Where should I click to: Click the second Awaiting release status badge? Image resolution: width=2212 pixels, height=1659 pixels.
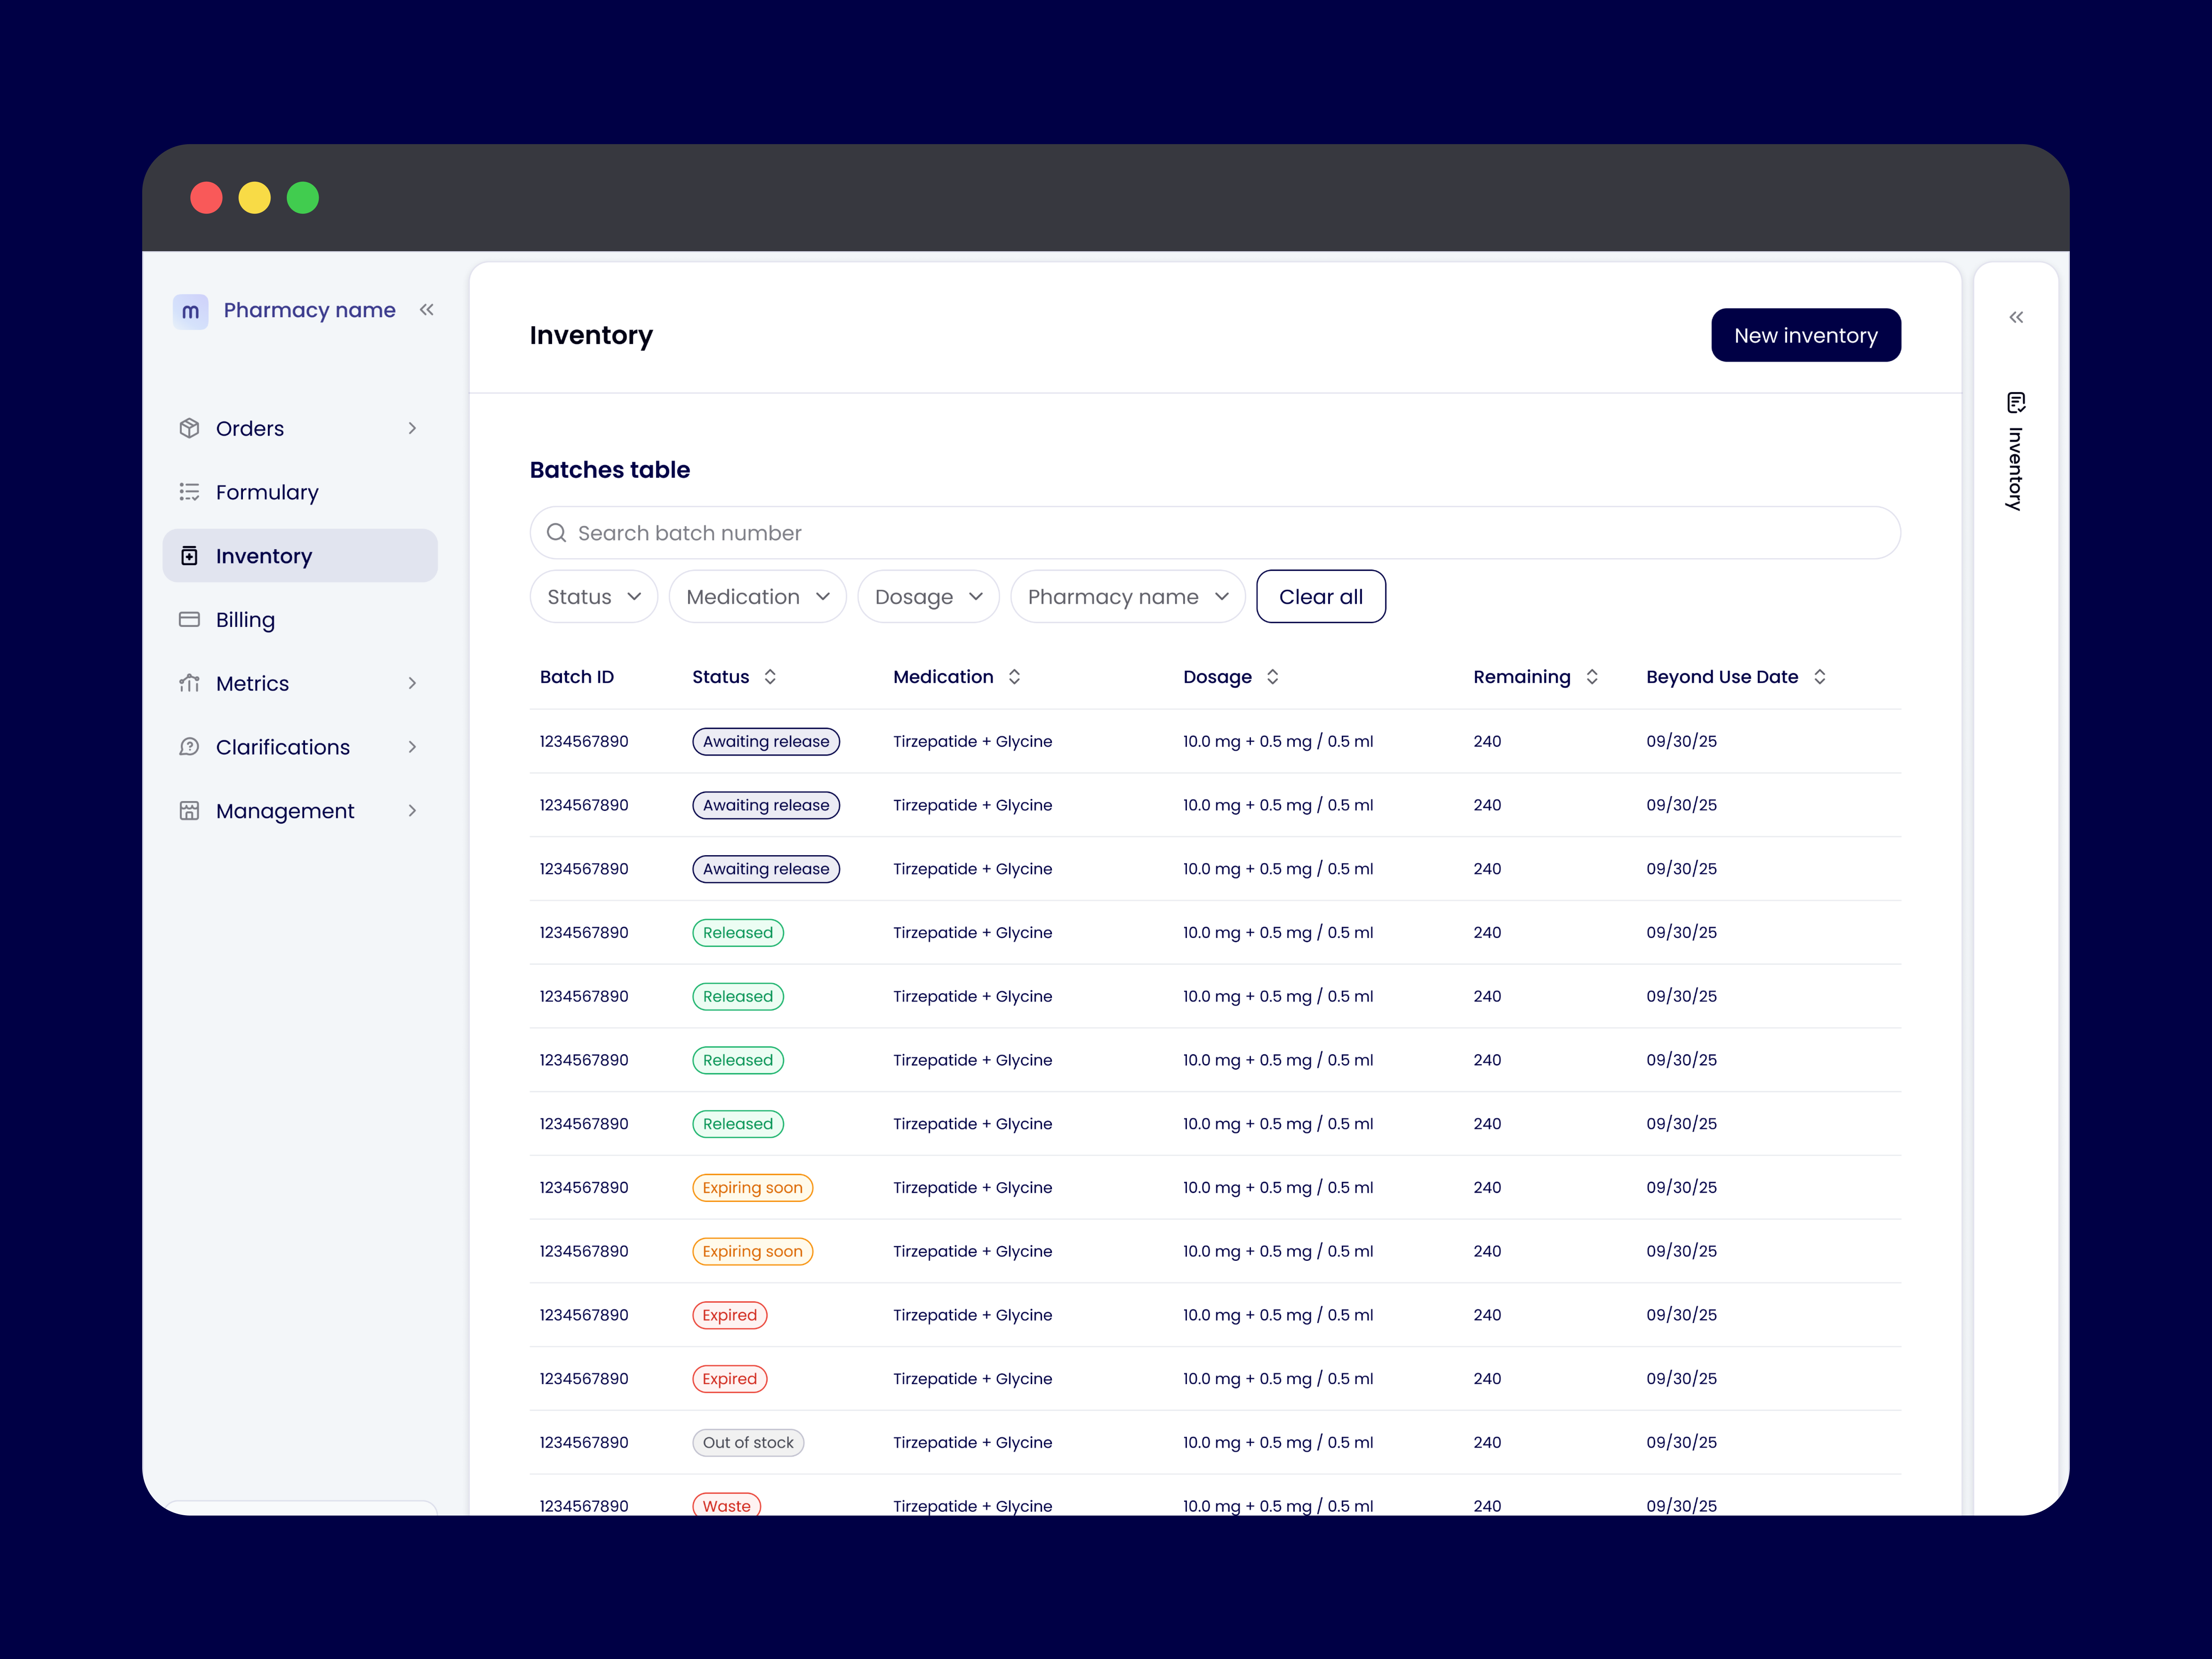pyautogui.click(x=766, y=805)
